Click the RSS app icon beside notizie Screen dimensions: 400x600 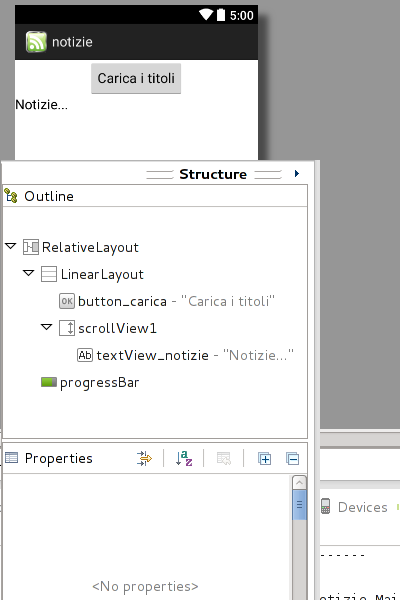tap(36, 42)
